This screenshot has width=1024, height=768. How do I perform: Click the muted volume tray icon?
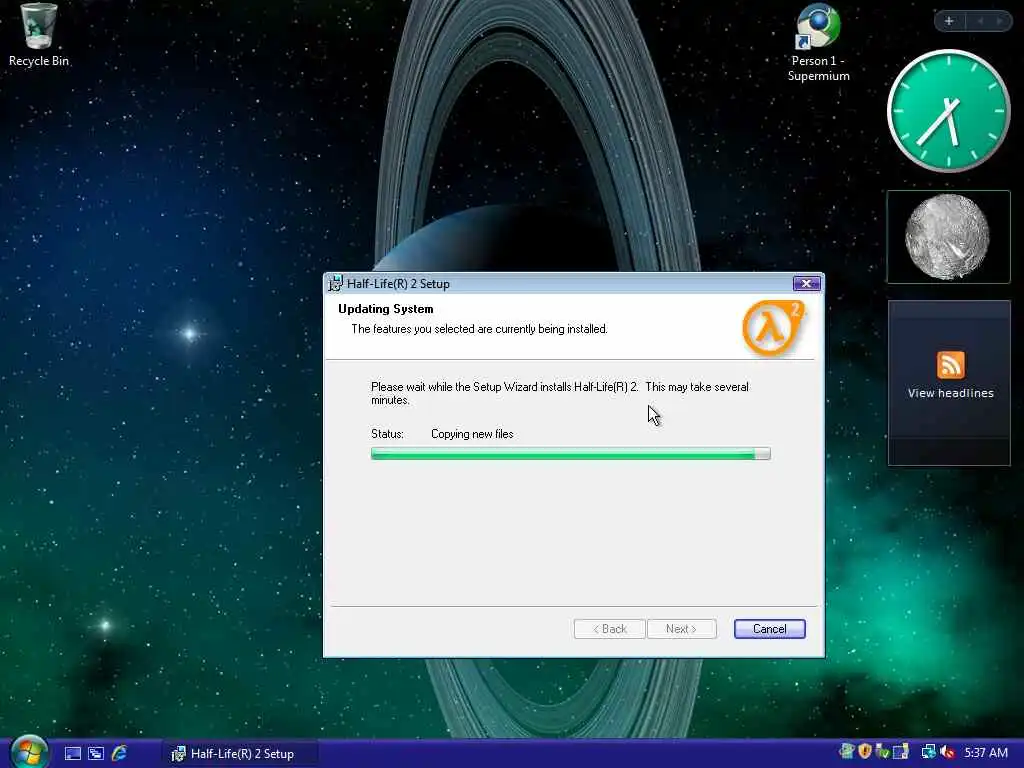click(947, 752)
